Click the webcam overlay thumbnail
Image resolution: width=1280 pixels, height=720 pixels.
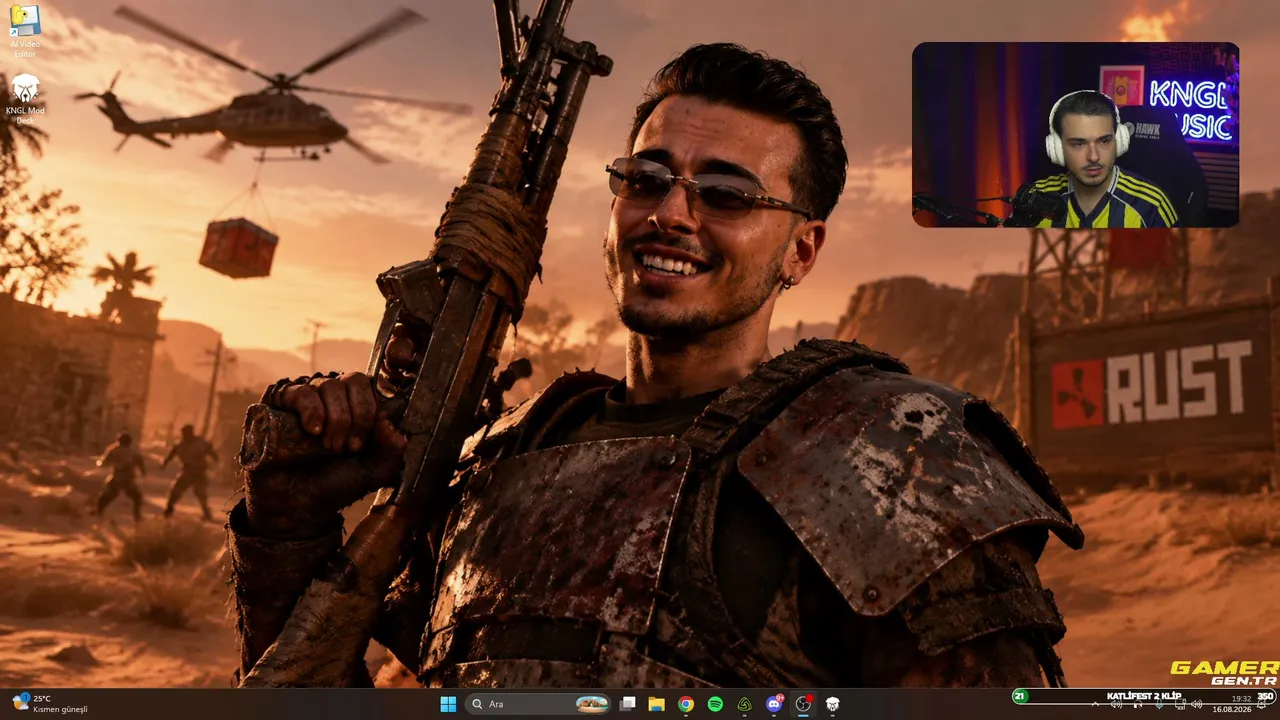tap(1075, 135)
